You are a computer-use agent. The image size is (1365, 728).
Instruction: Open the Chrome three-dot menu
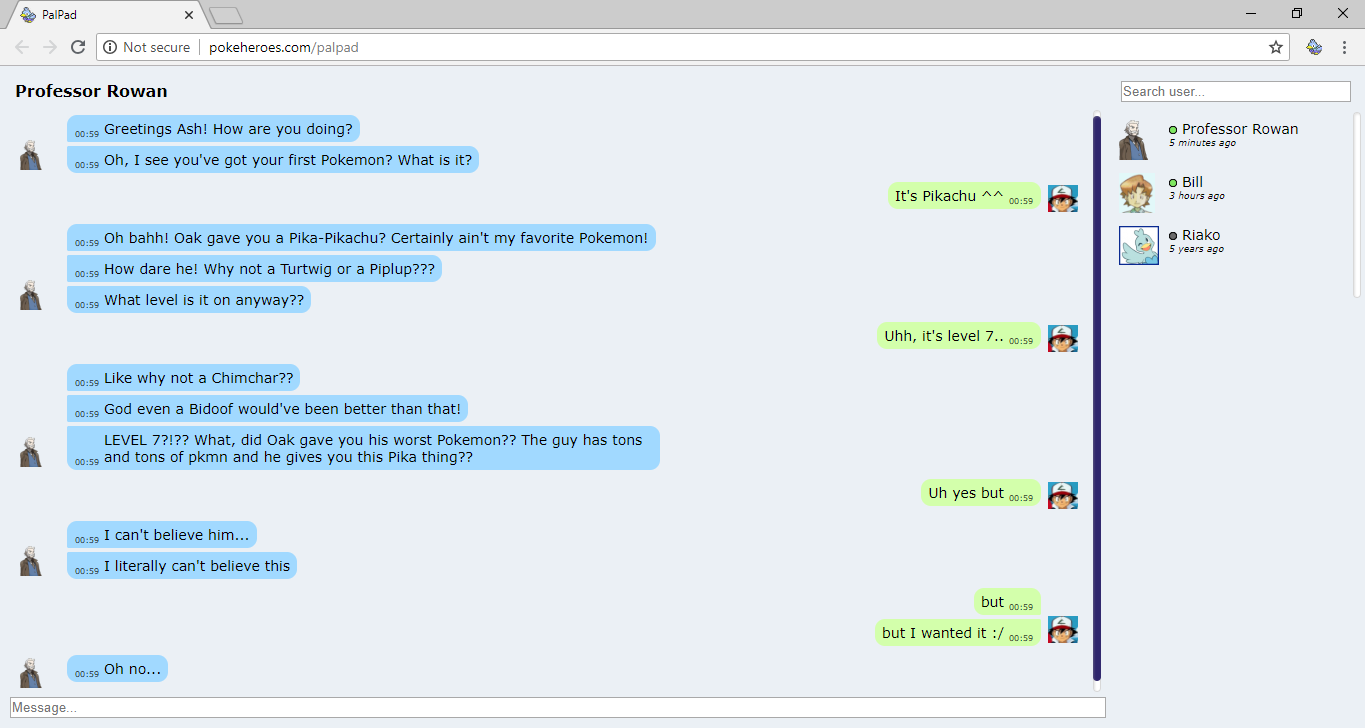coord(1345,47)
